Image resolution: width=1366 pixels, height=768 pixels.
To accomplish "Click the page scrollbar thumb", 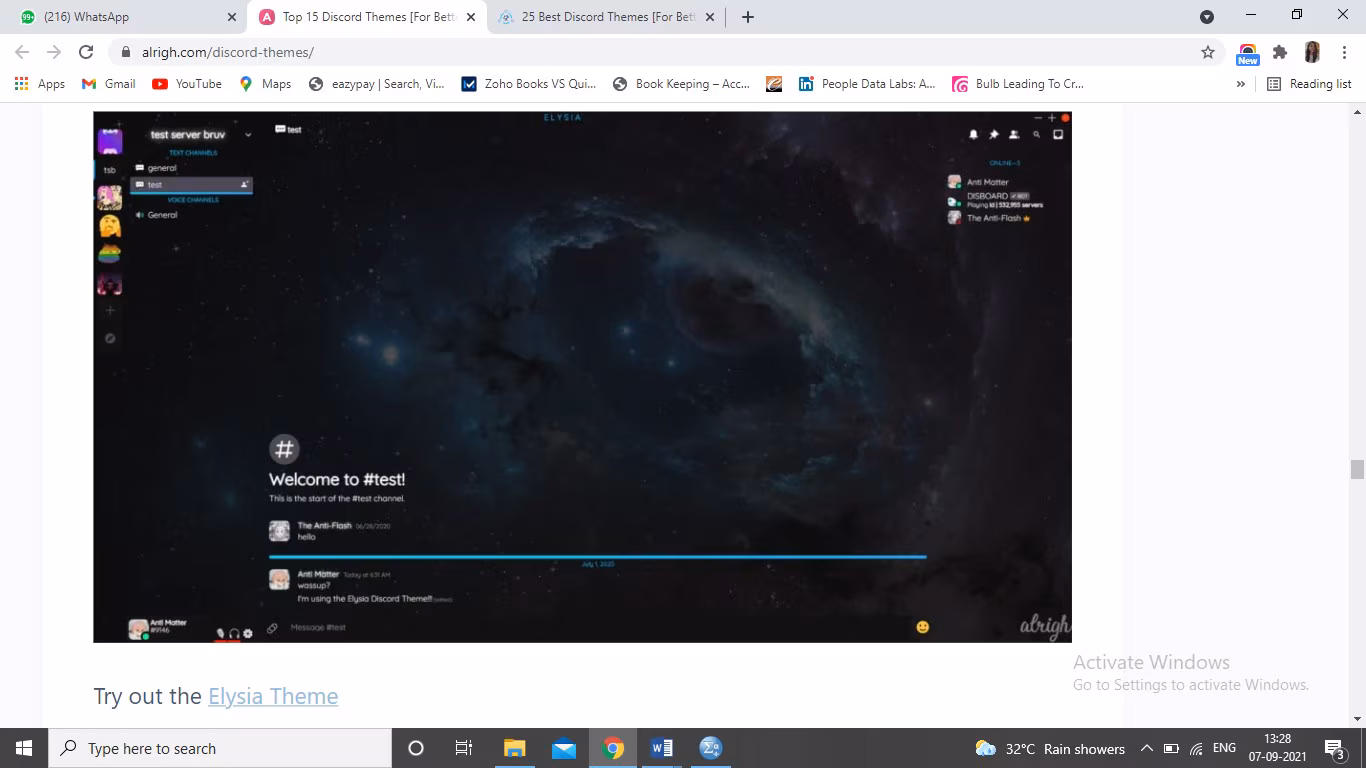I will (x=1357, y=470).
